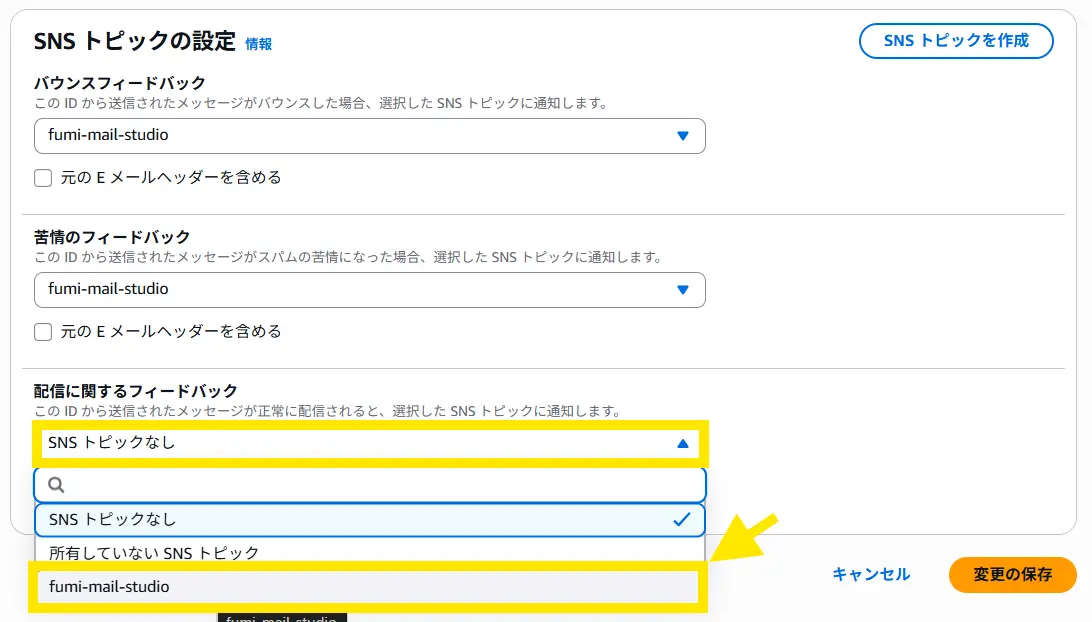Click 元の E メールヘッダーを含める label under complaint section
Viewport: 1092px width, 622px height.
(x=171, y=332)
